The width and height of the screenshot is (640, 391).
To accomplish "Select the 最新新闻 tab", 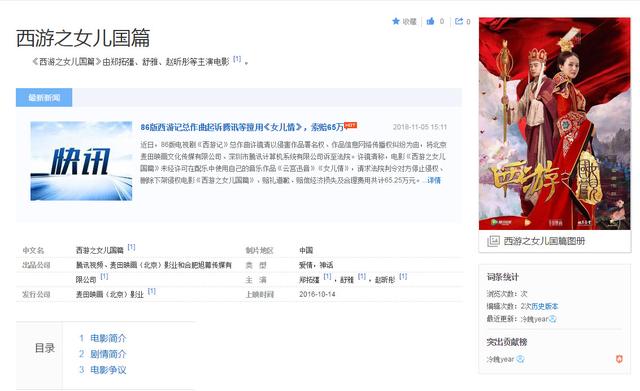I will pyautogui.click(x=44, y=98).
